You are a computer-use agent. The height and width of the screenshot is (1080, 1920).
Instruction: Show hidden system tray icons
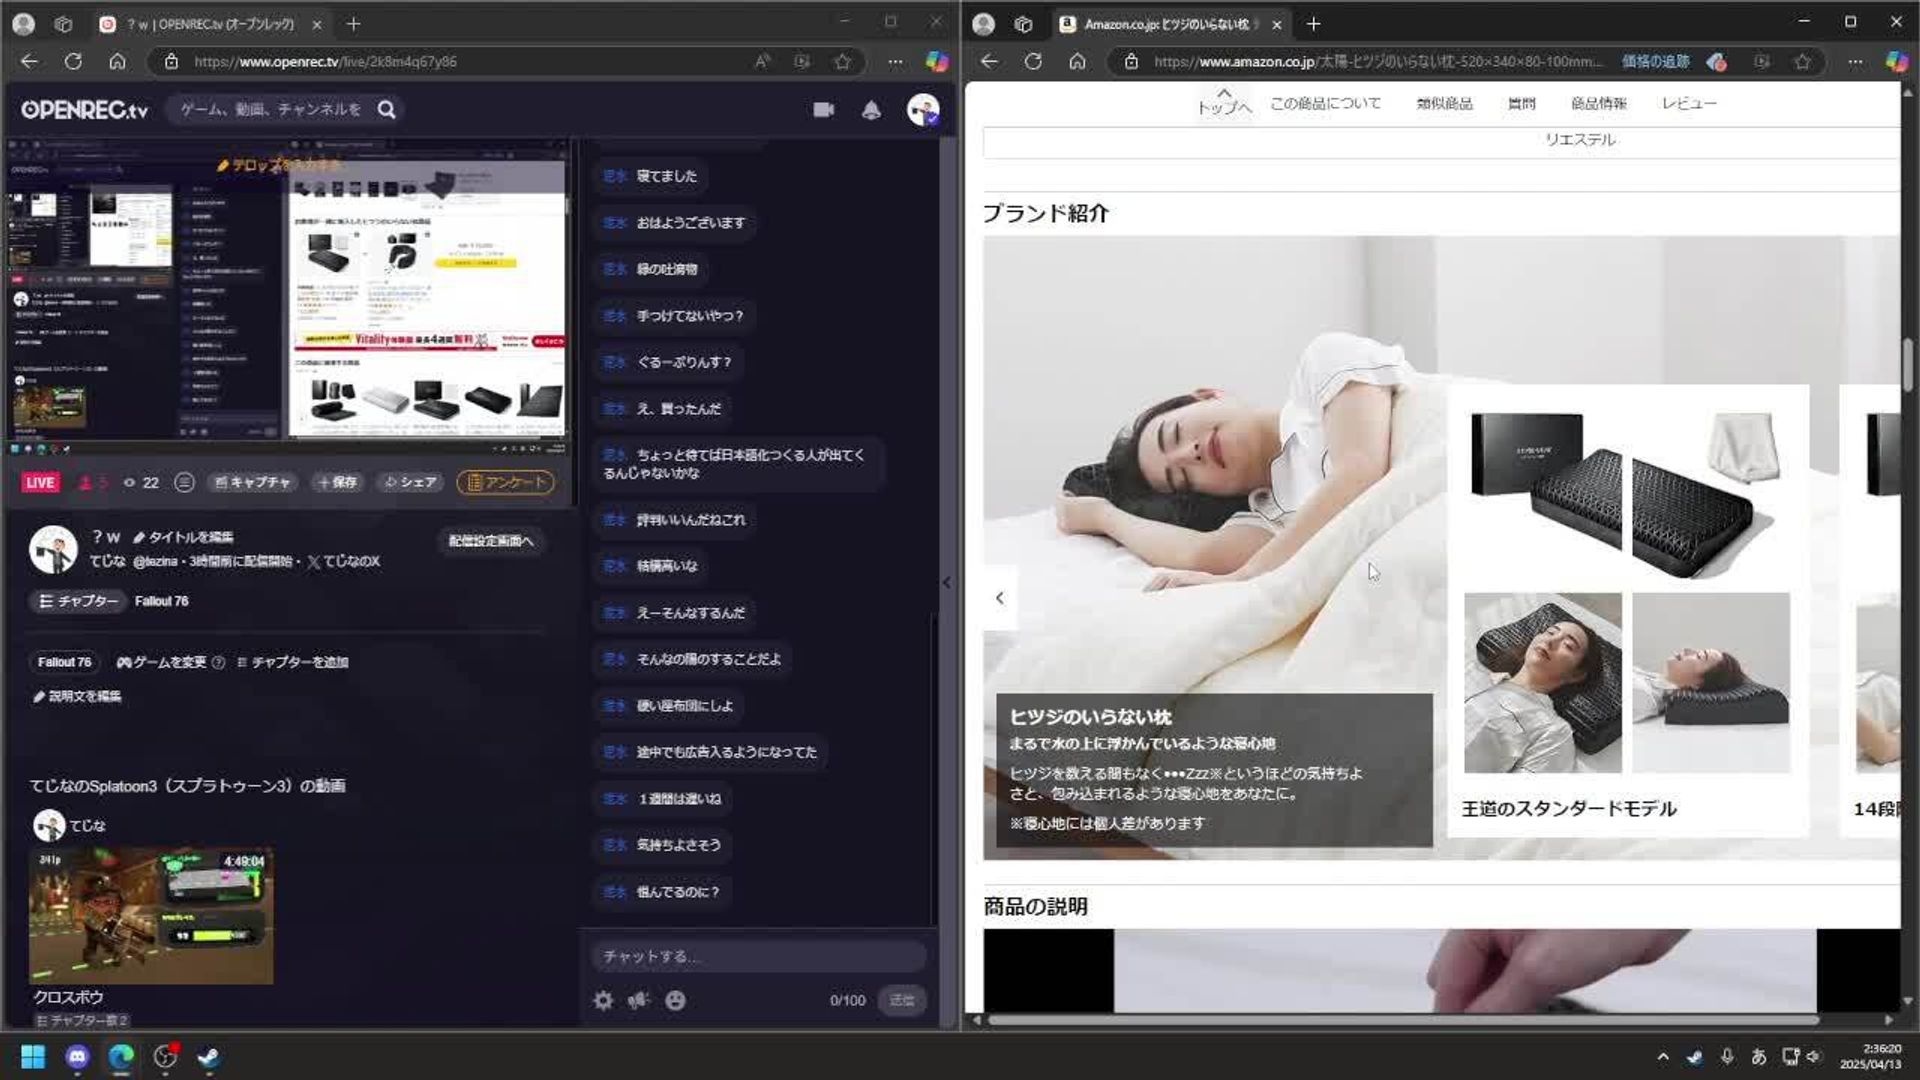pyautogui.click(x=1662, y=1057)
